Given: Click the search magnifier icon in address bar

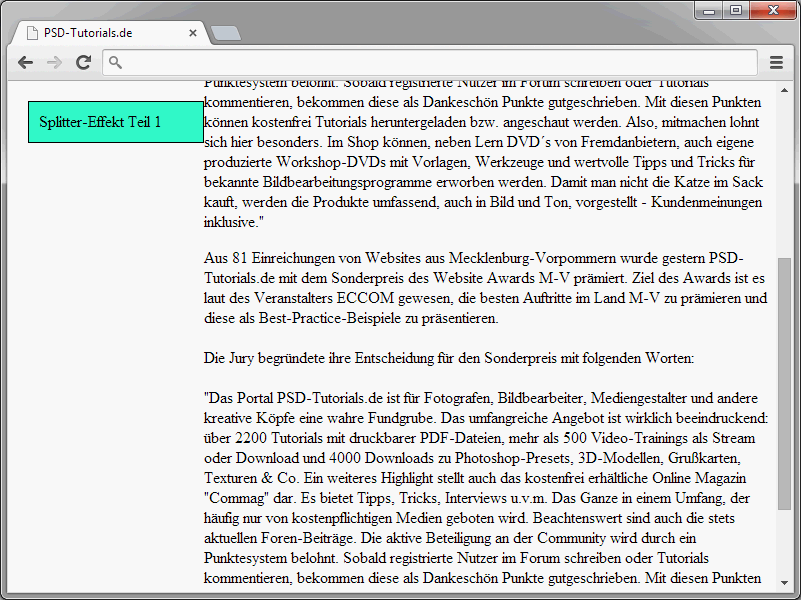Looking at the screenshot, I should tap(115, 62).
